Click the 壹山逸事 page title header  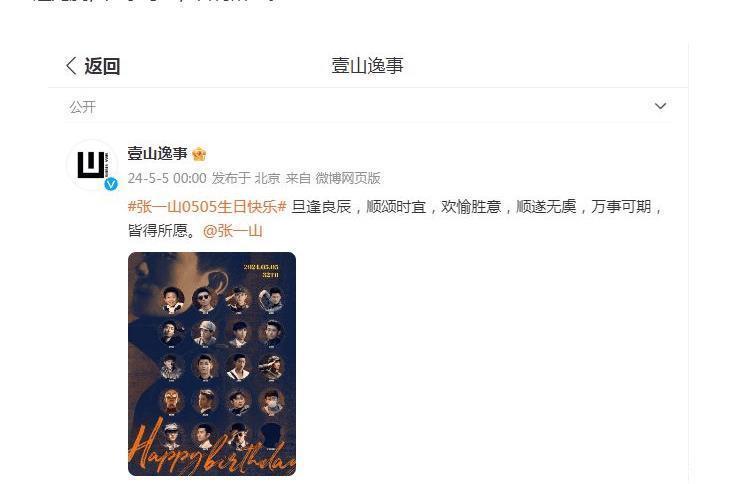367,66
